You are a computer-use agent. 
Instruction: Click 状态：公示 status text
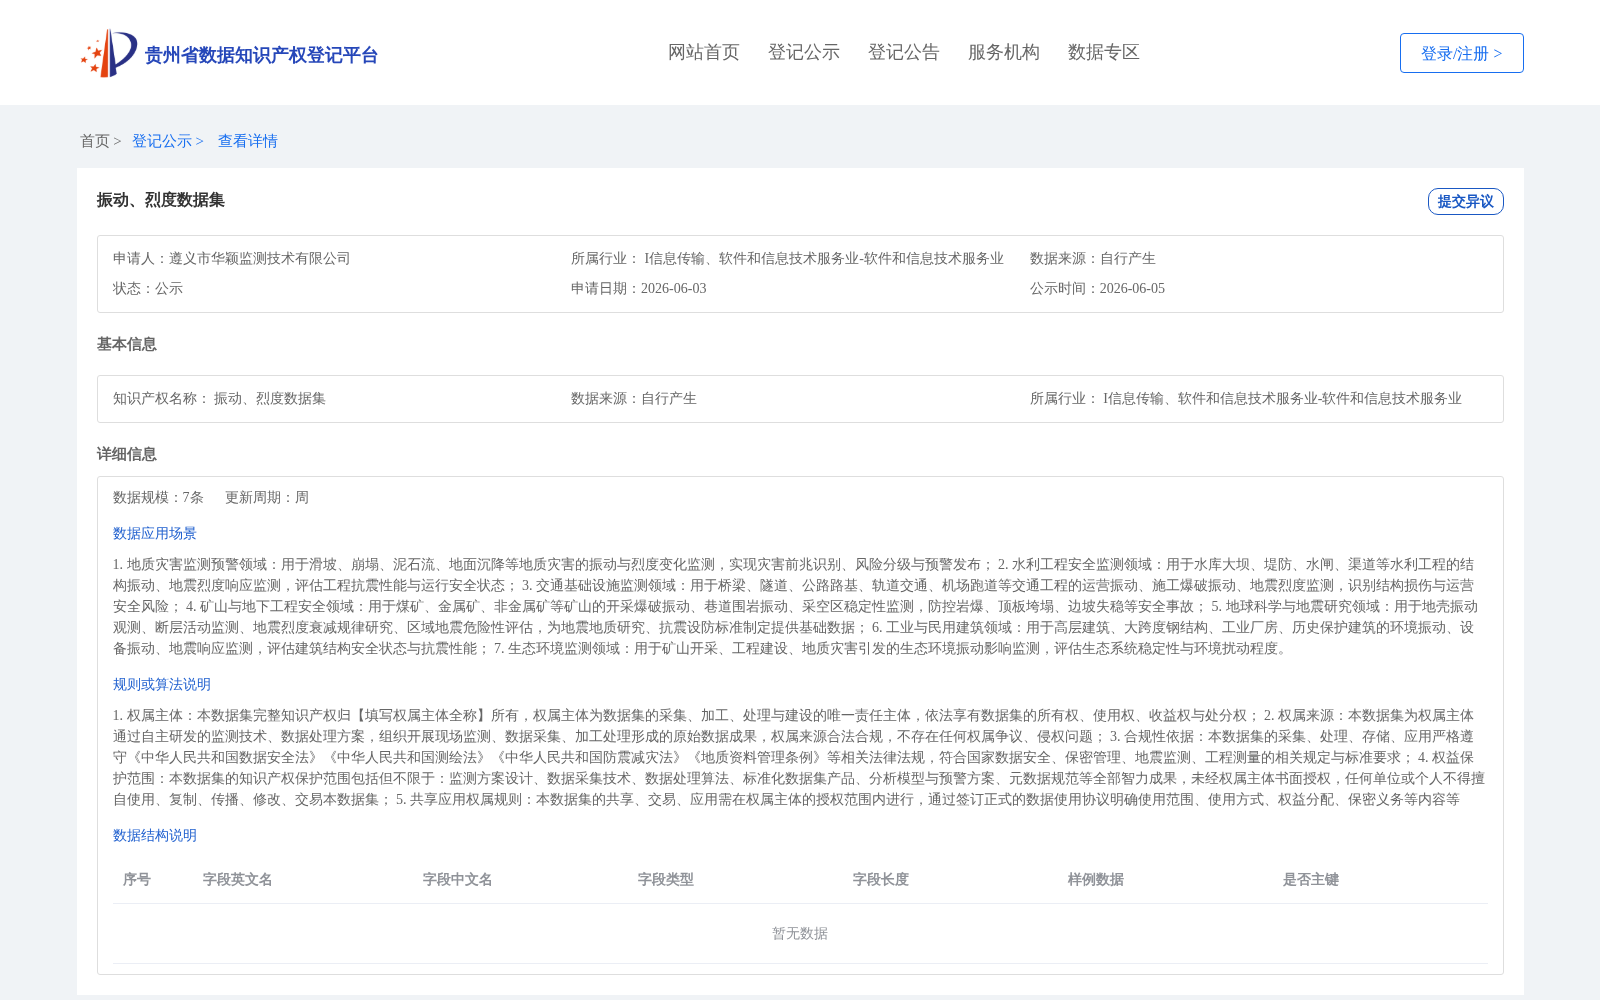[148, 288]
